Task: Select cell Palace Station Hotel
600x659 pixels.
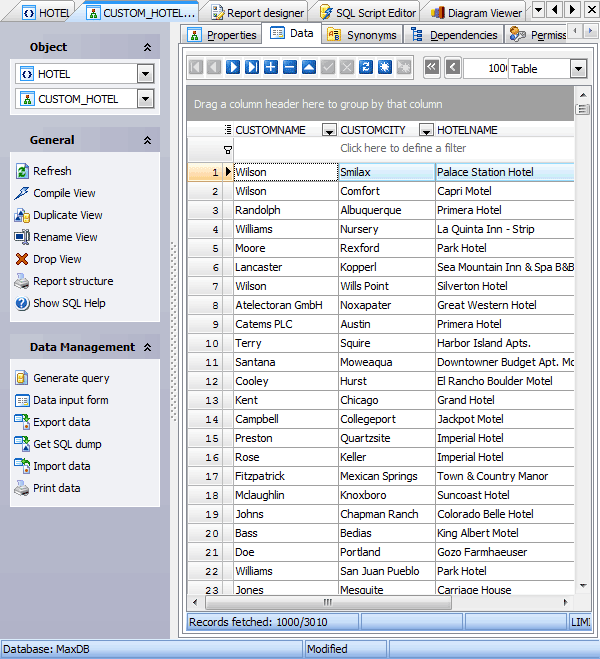Action: tap(505, 172)
